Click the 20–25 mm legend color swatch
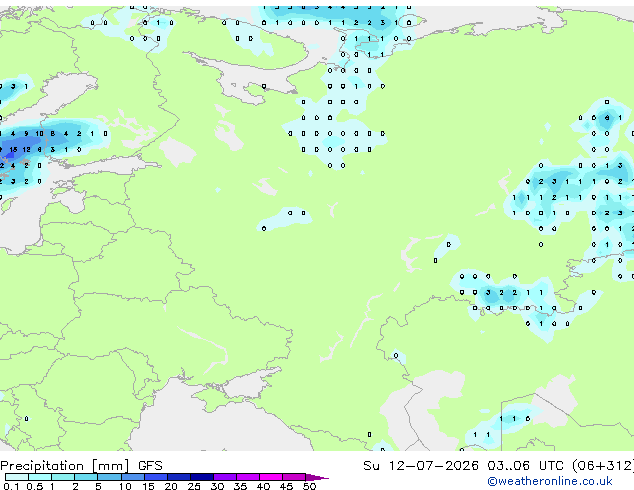Image resolution: width=634 pixels, height=490 pixels. (179, 477)
